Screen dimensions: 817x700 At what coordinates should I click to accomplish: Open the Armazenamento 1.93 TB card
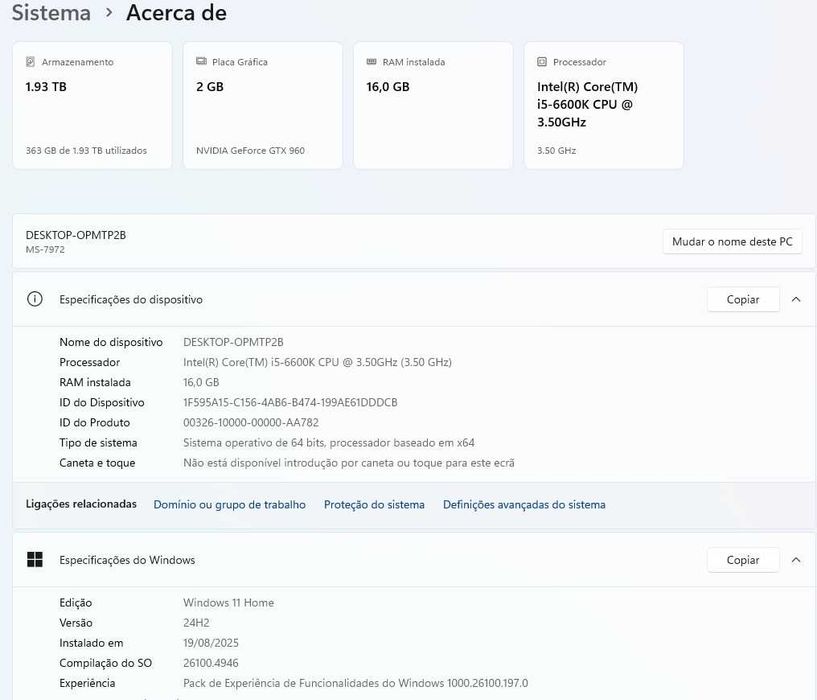pyautogui.click(x=92, y=105)
